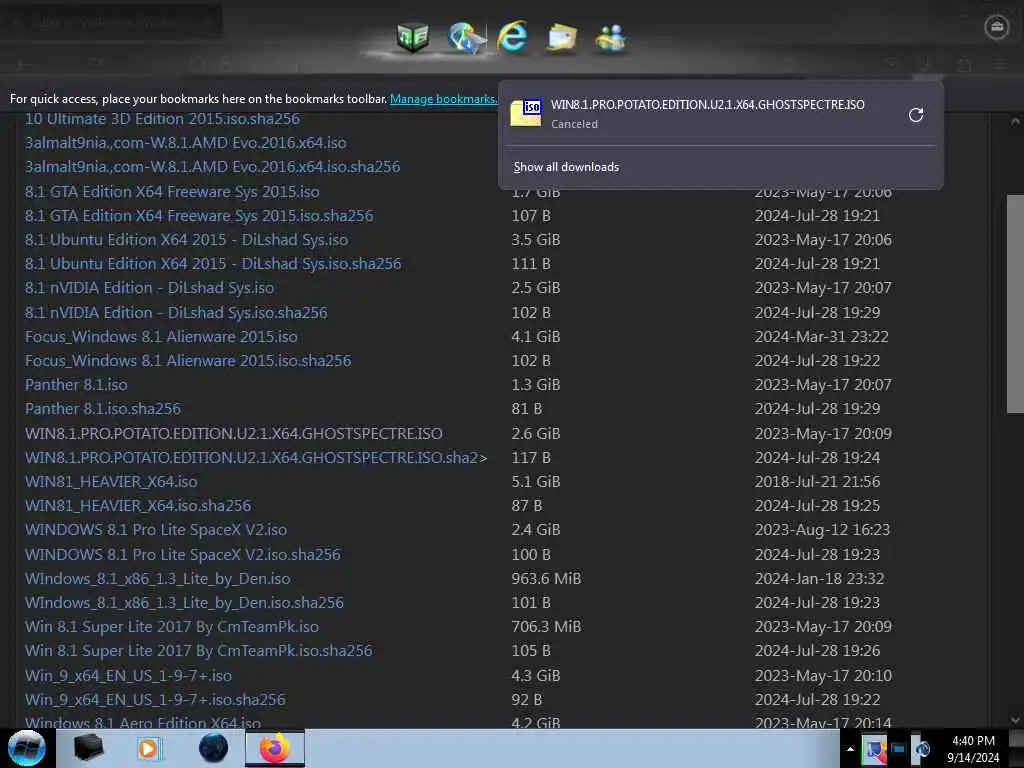Download Panther 8.1.iso

pos(76,385)
